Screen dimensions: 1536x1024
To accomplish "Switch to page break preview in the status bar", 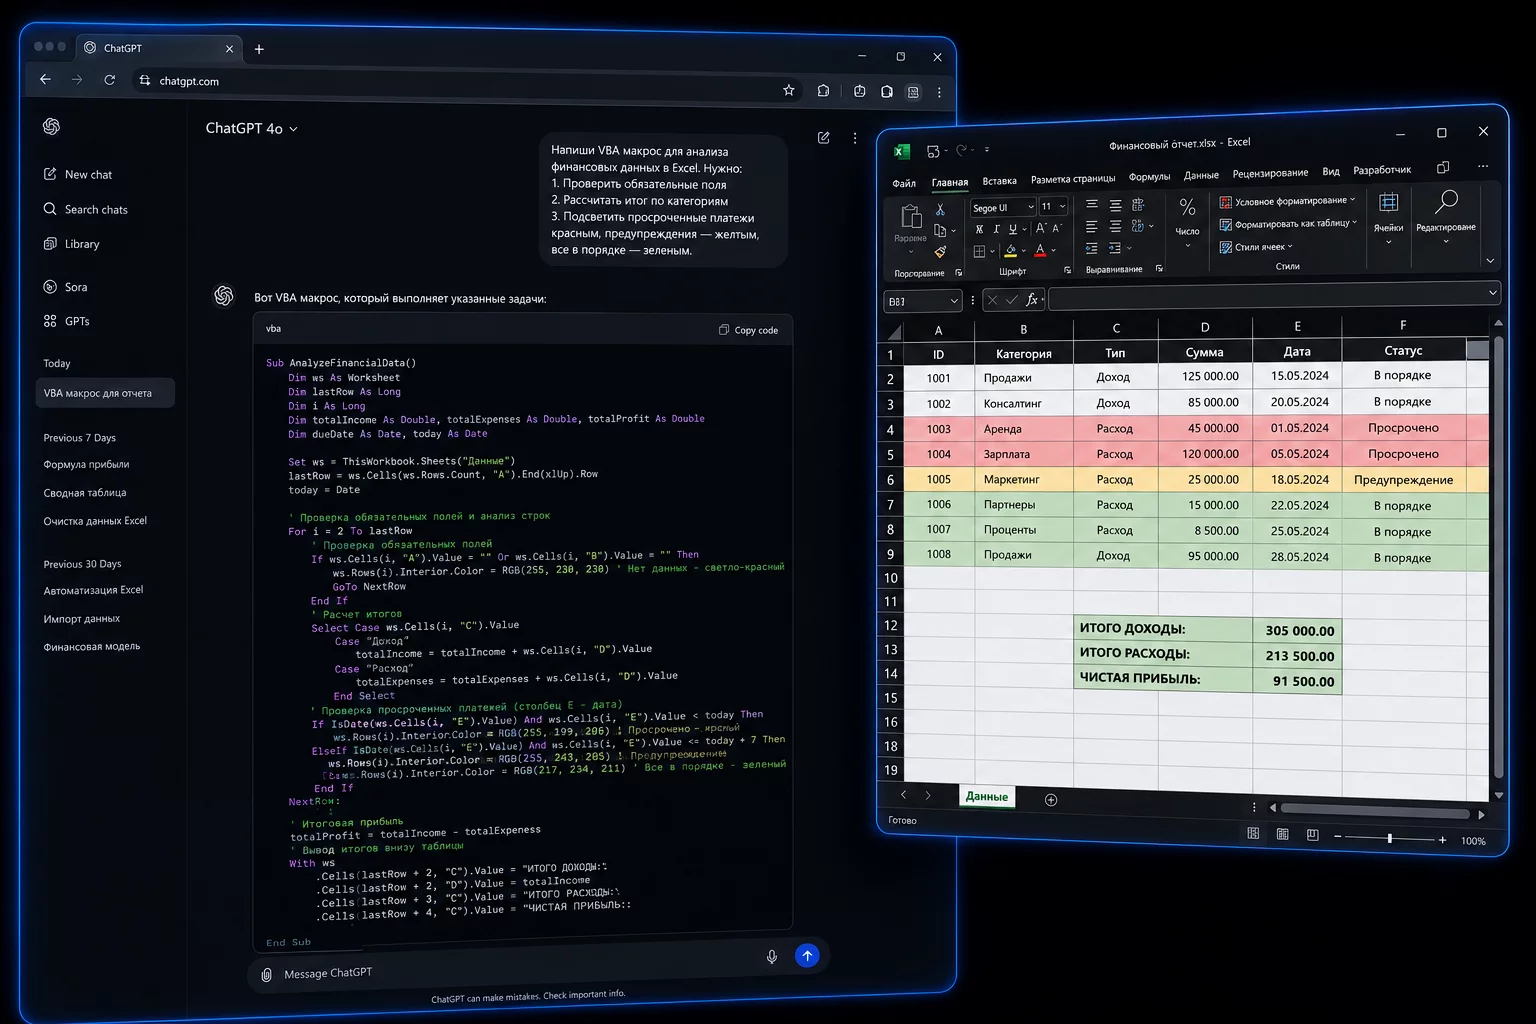I will (1312, 835).
